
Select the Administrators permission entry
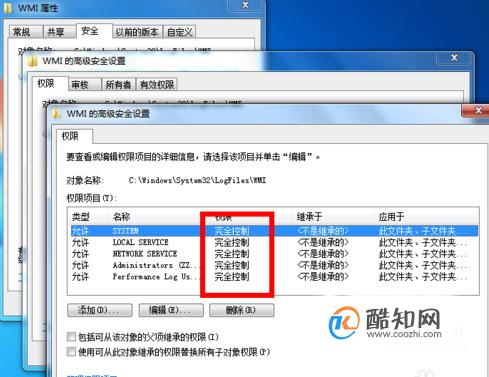point(274,265)
